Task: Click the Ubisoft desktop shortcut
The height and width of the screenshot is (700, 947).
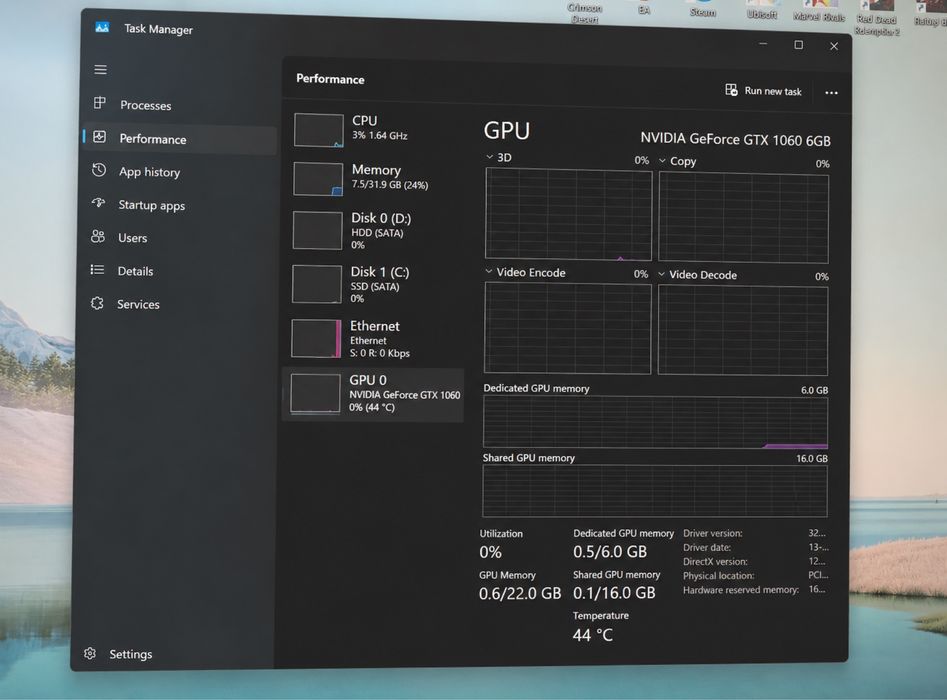Action: coord(762,10)
